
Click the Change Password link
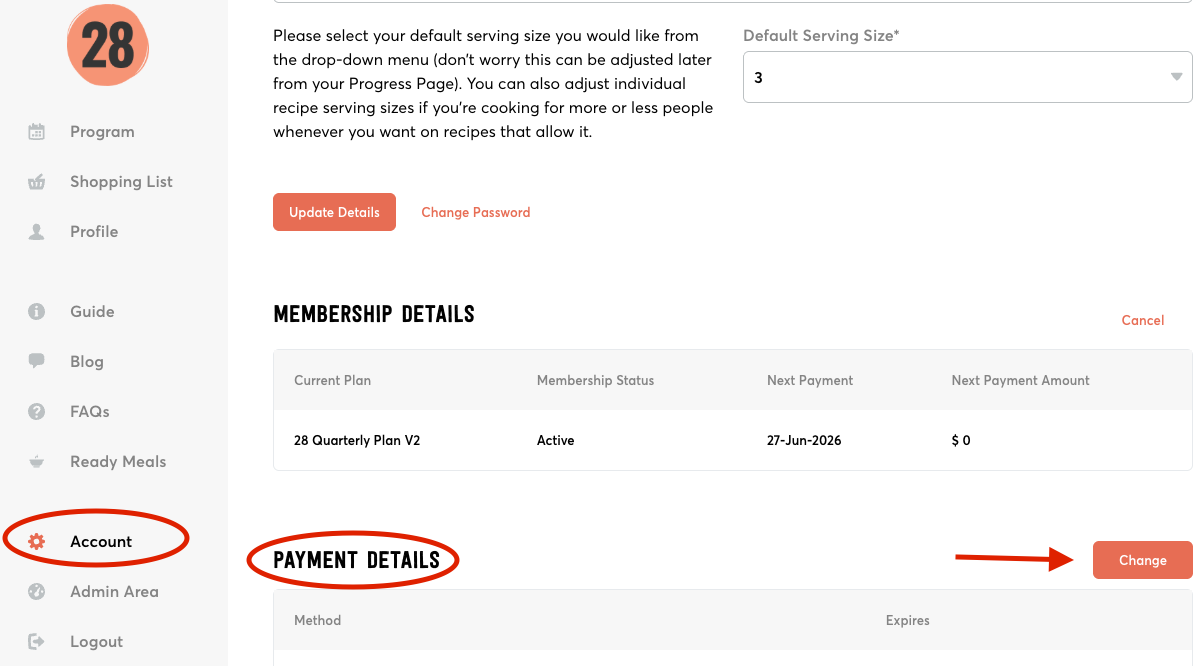click(x=475, y=212)
